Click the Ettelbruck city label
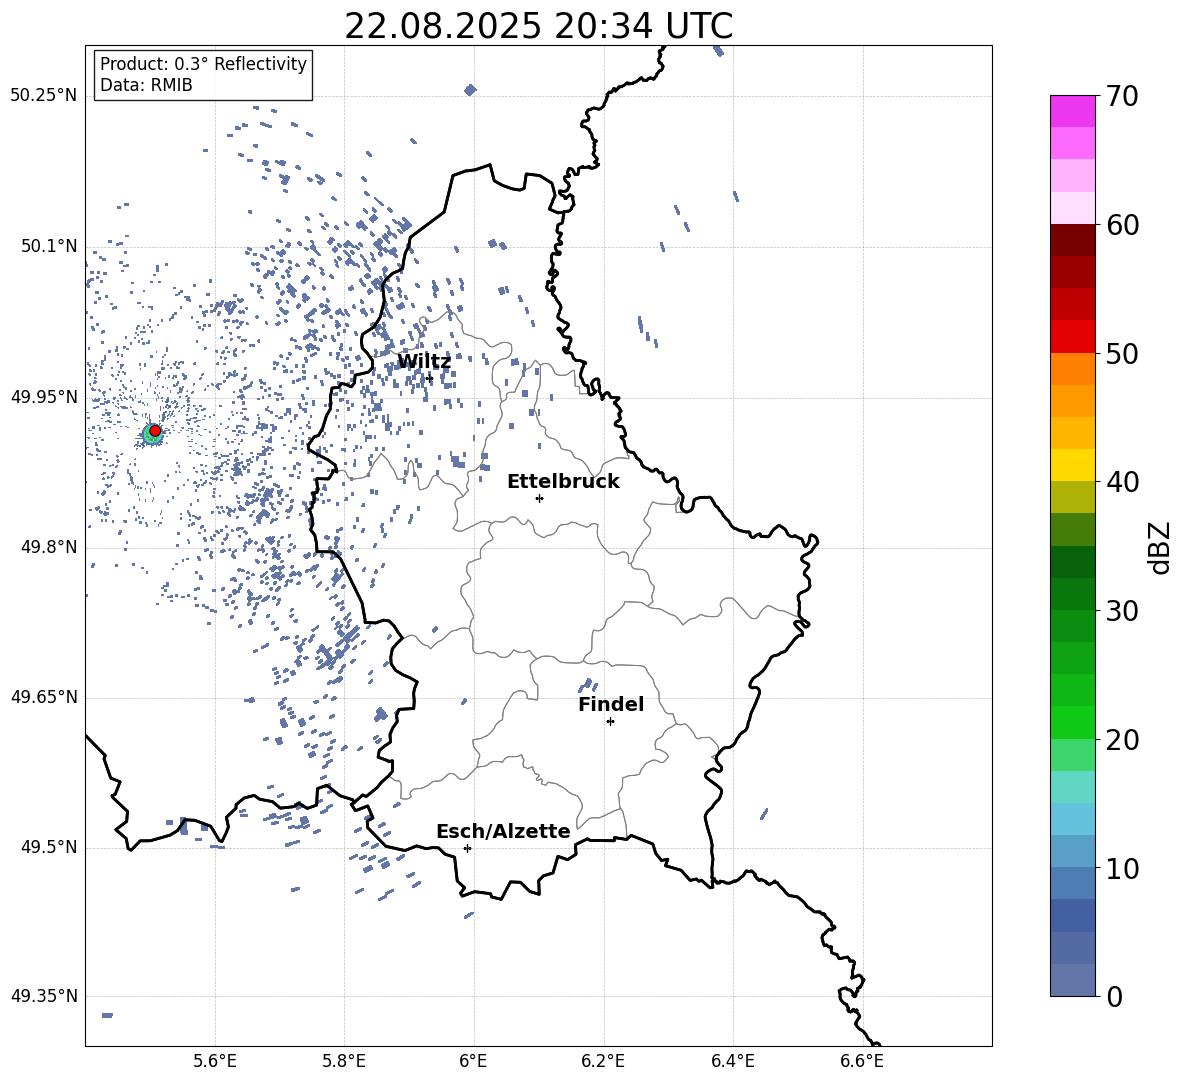 (x=563, y=482)
